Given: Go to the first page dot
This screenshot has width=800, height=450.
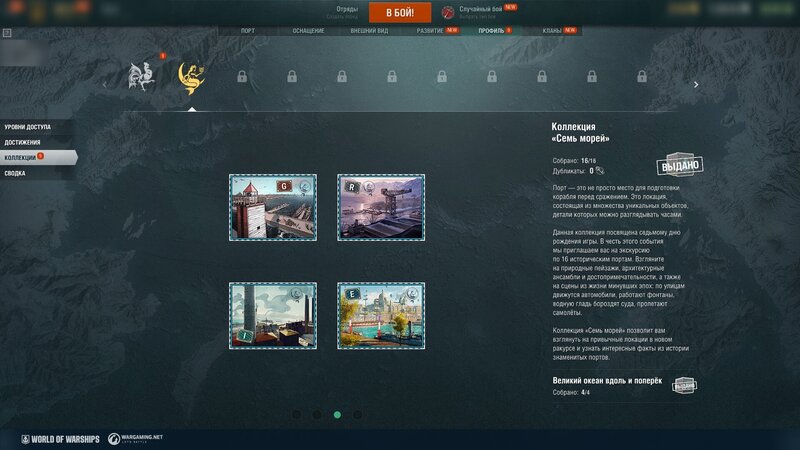Looking at the screenshot, I should point(297,415).
